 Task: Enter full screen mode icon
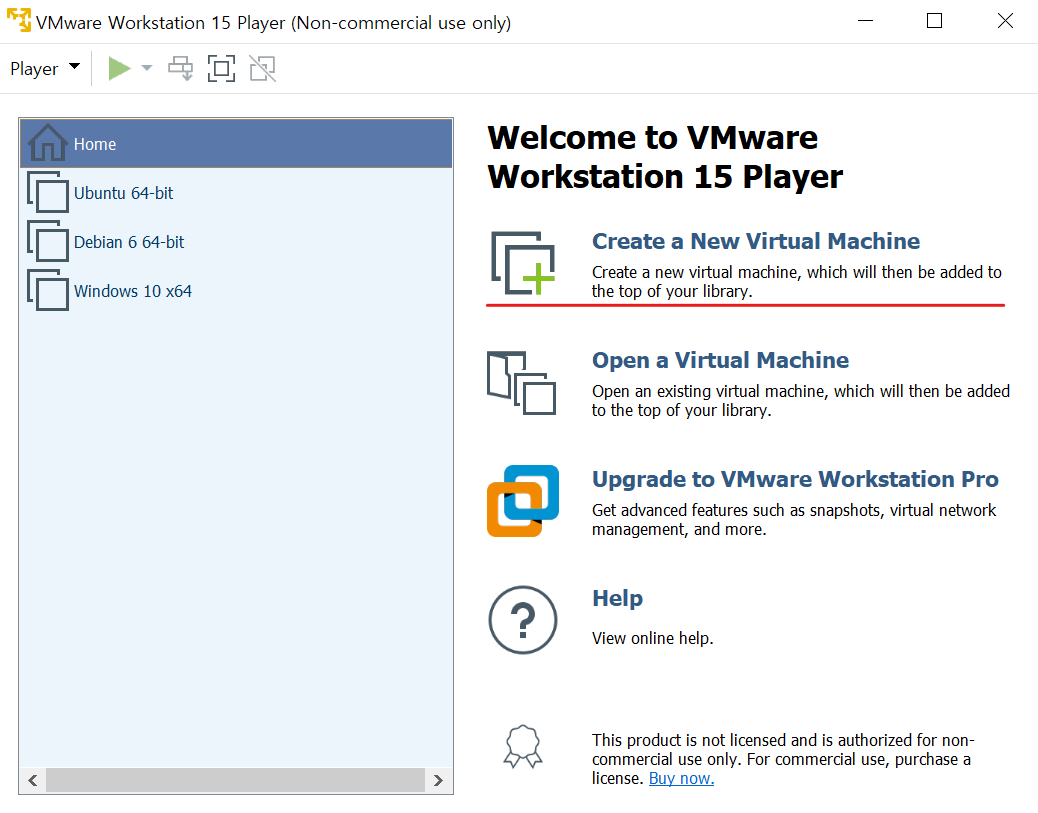221,68
